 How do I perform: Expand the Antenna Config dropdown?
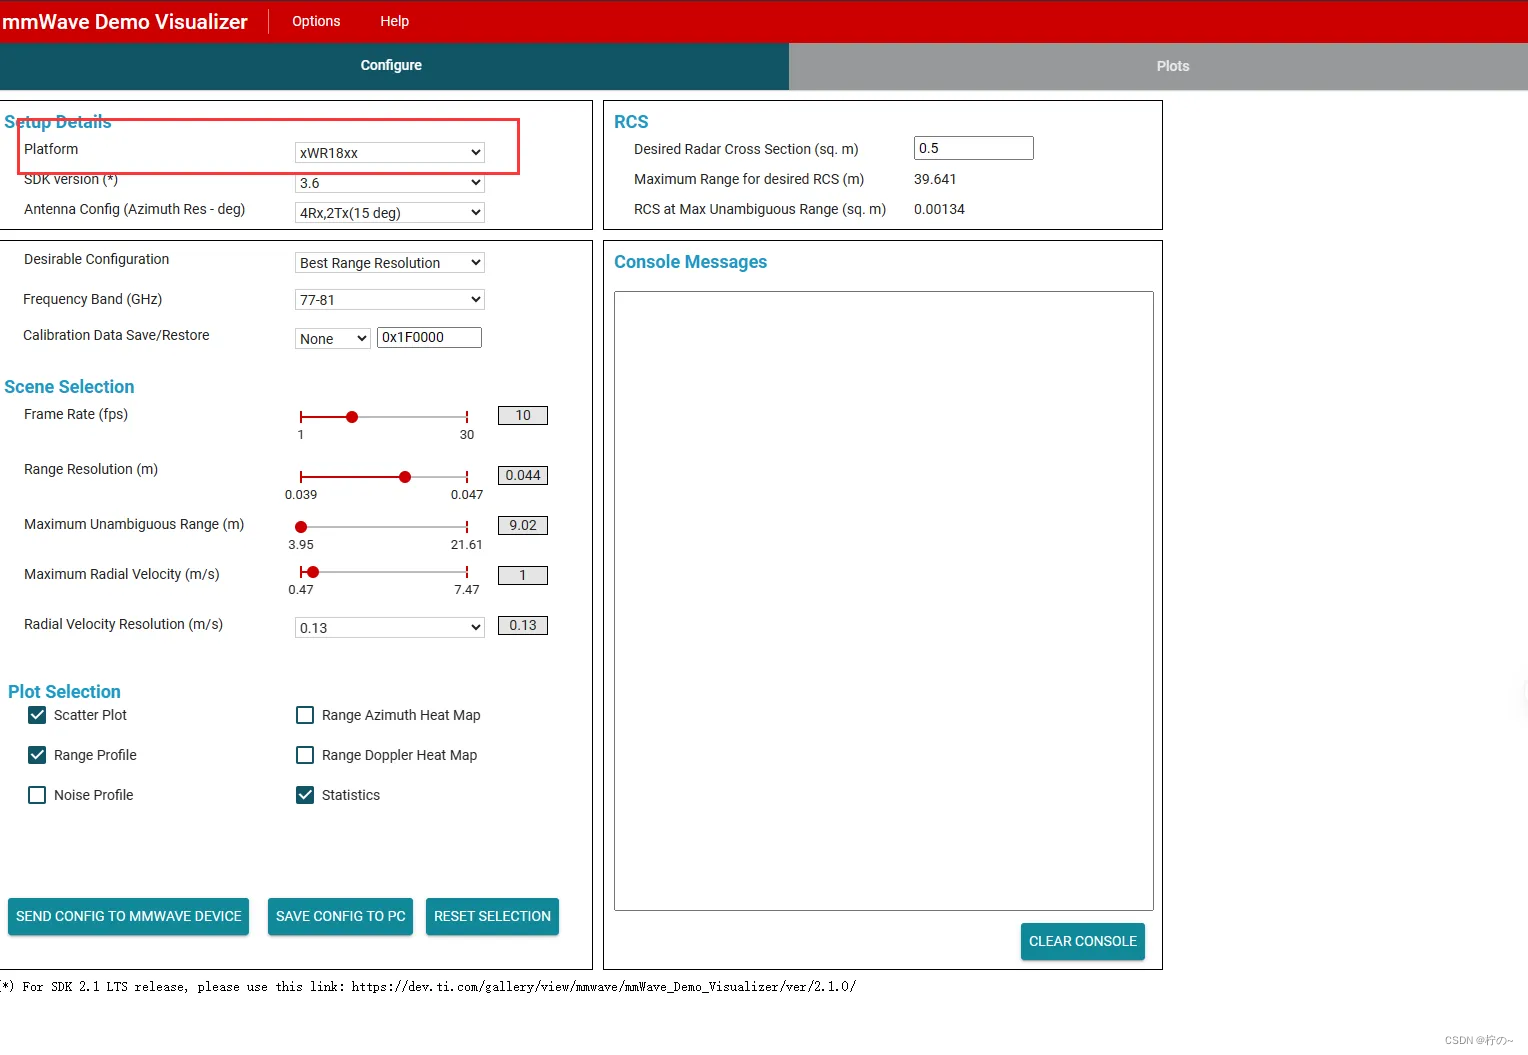tap(390, 213)
